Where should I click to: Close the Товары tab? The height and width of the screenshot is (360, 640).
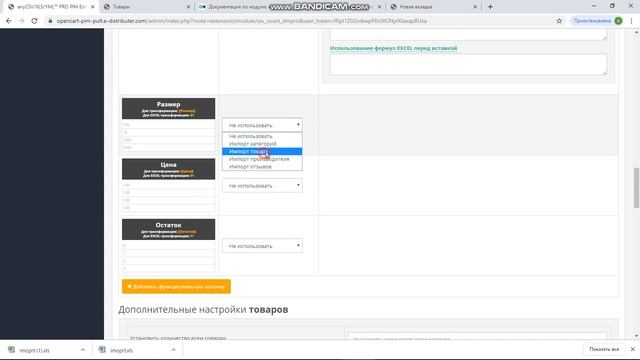[x=188, y=7]
